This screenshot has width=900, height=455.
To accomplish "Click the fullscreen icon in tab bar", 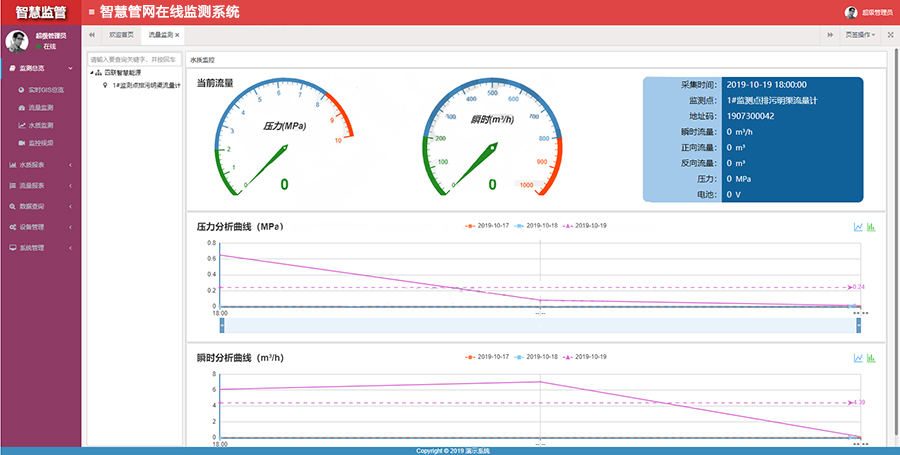I will tap(890, 35).
